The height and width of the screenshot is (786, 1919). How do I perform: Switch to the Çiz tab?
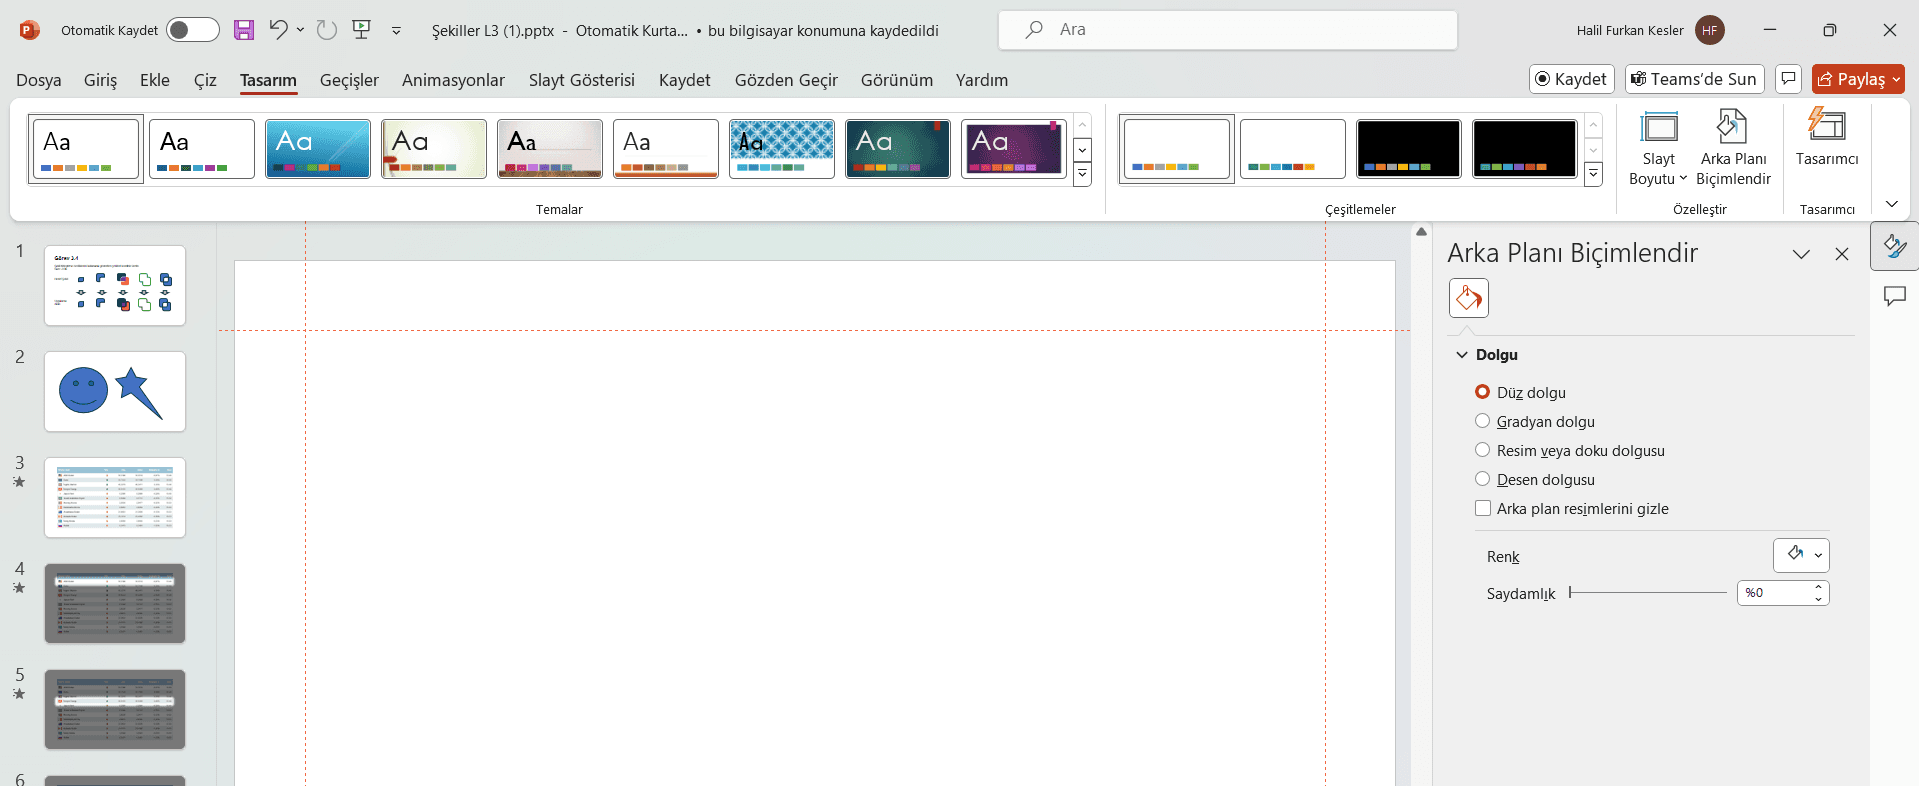(205, 80)
